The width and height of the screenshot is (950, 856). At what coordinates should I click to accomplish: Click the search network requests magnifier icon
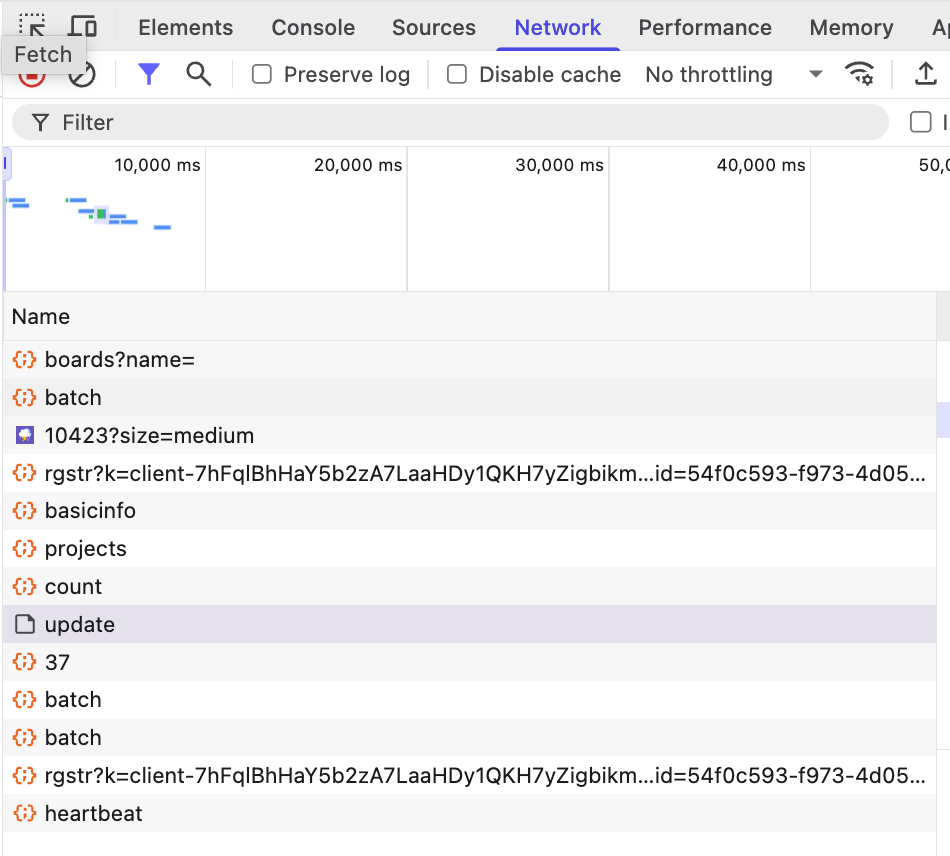click(x=198, y=74)
